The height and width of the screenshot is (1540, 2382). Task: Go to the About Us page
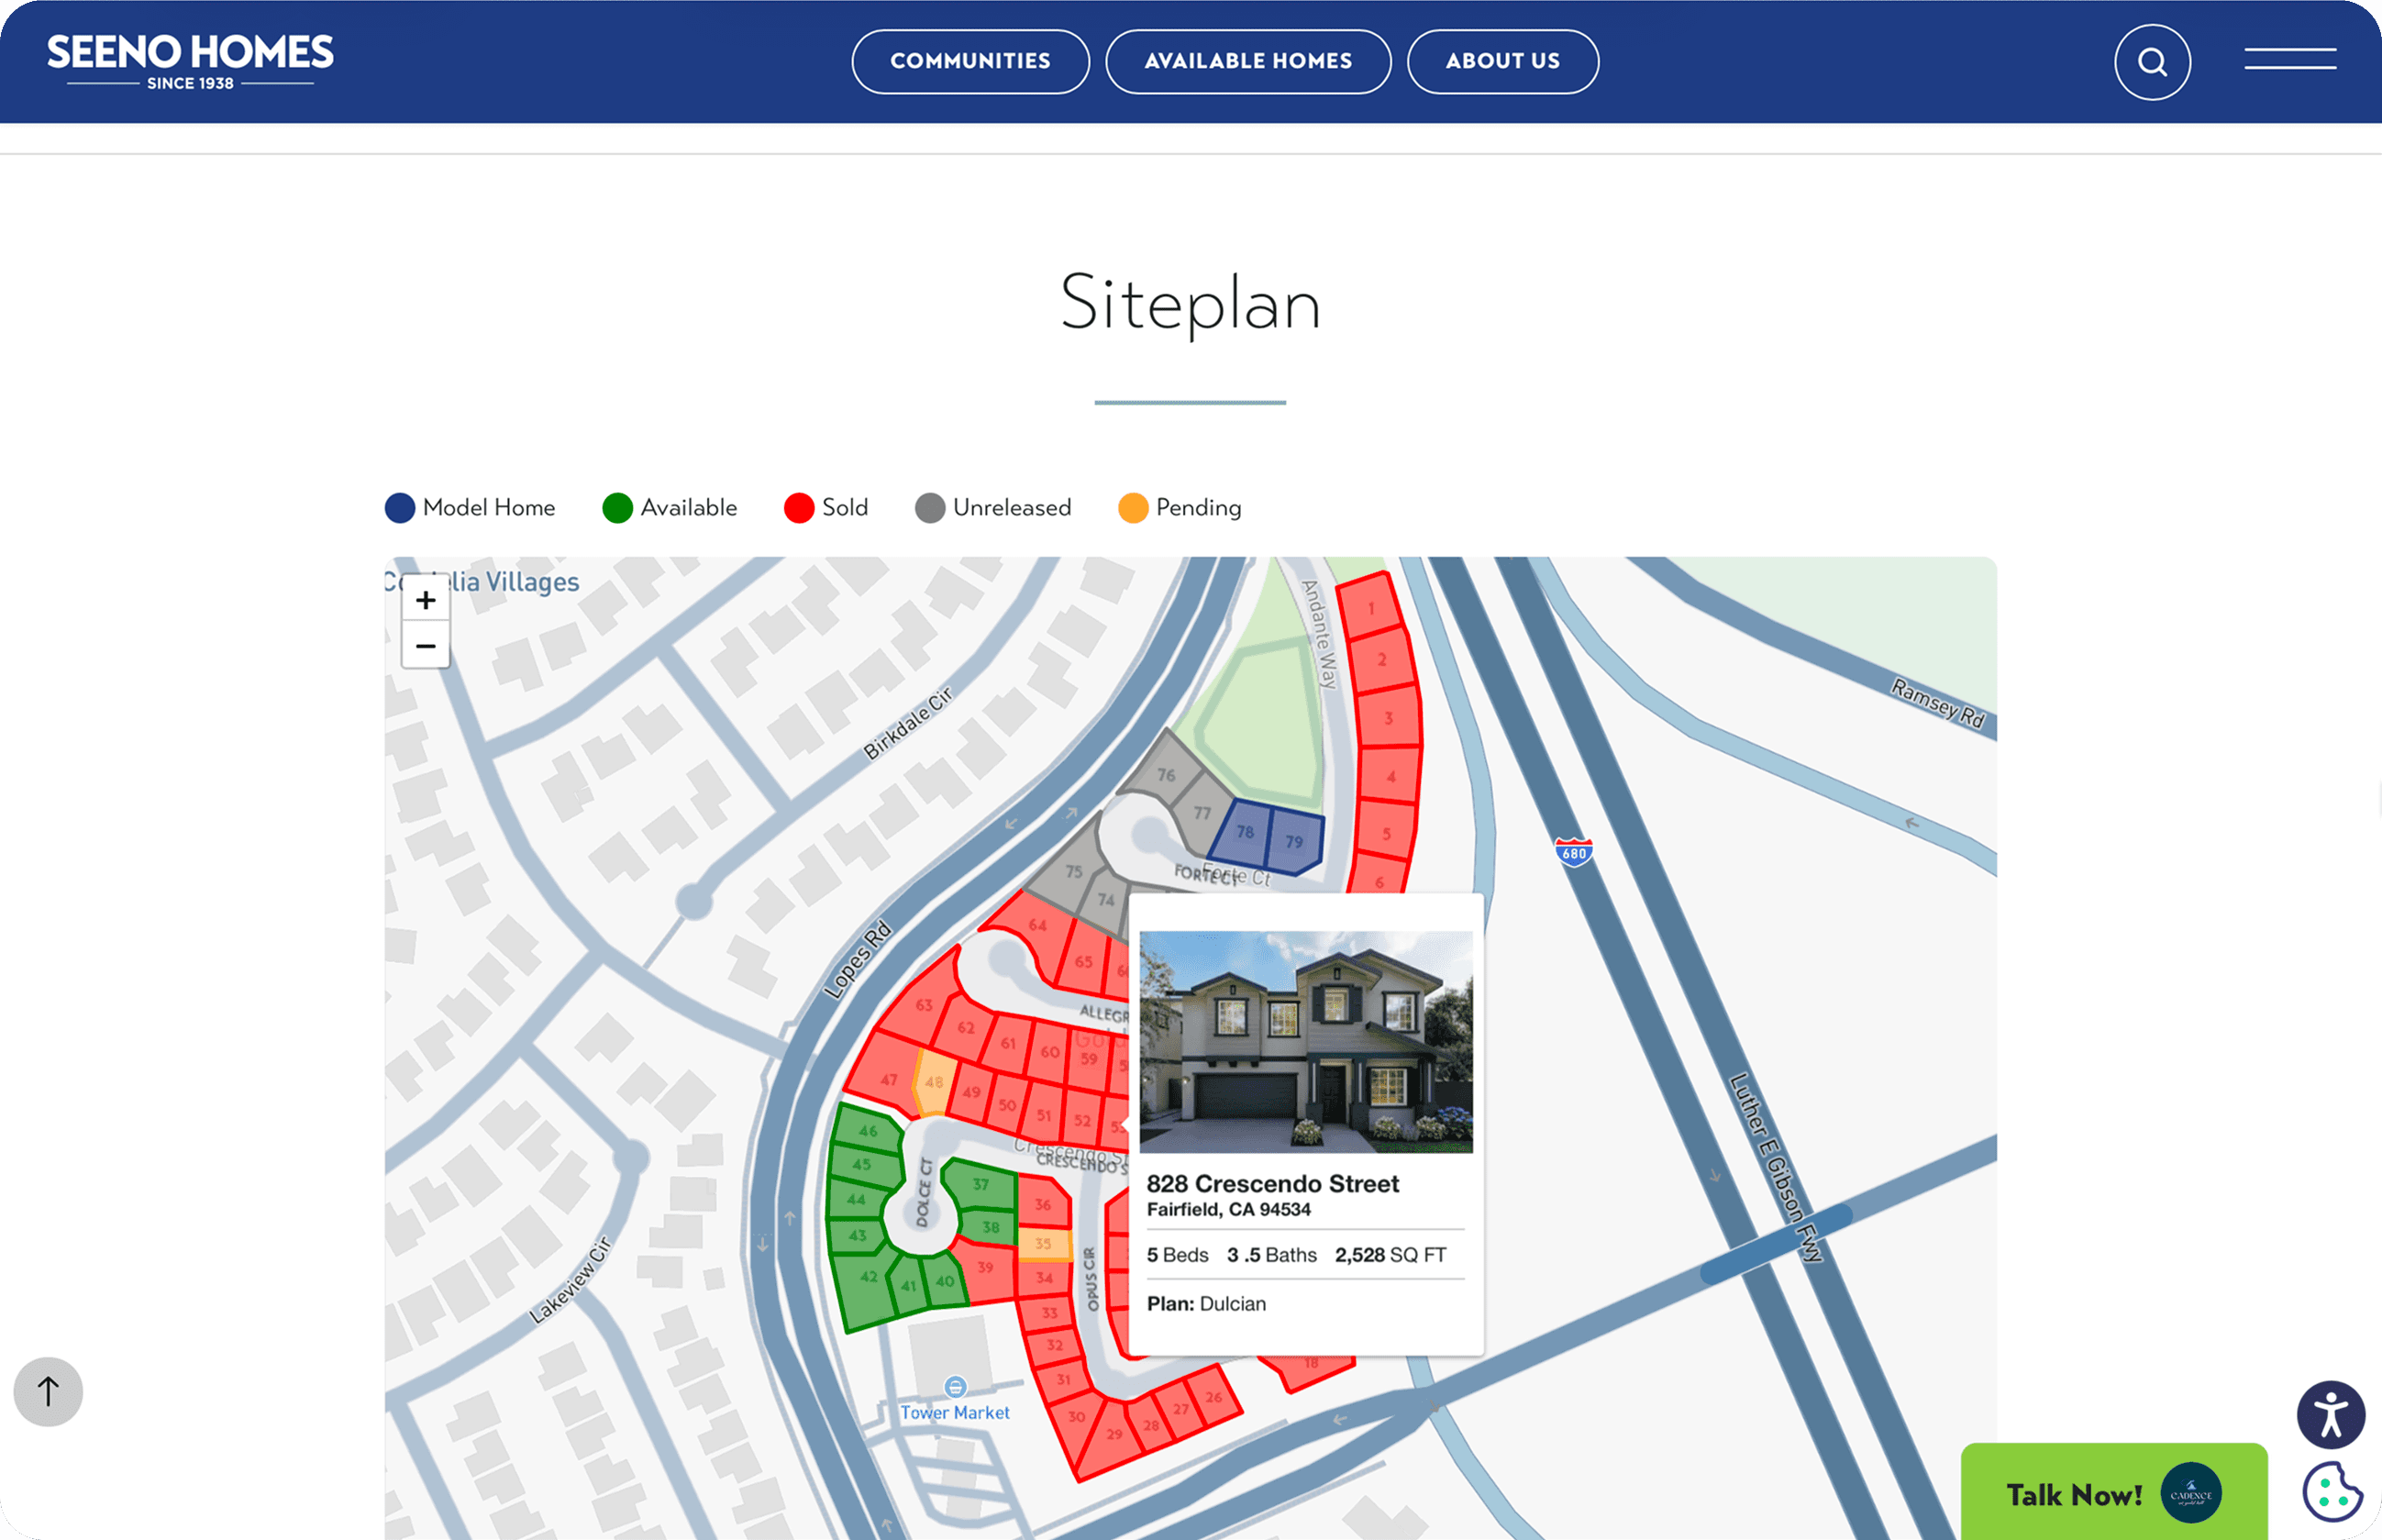pos(1502,62)
